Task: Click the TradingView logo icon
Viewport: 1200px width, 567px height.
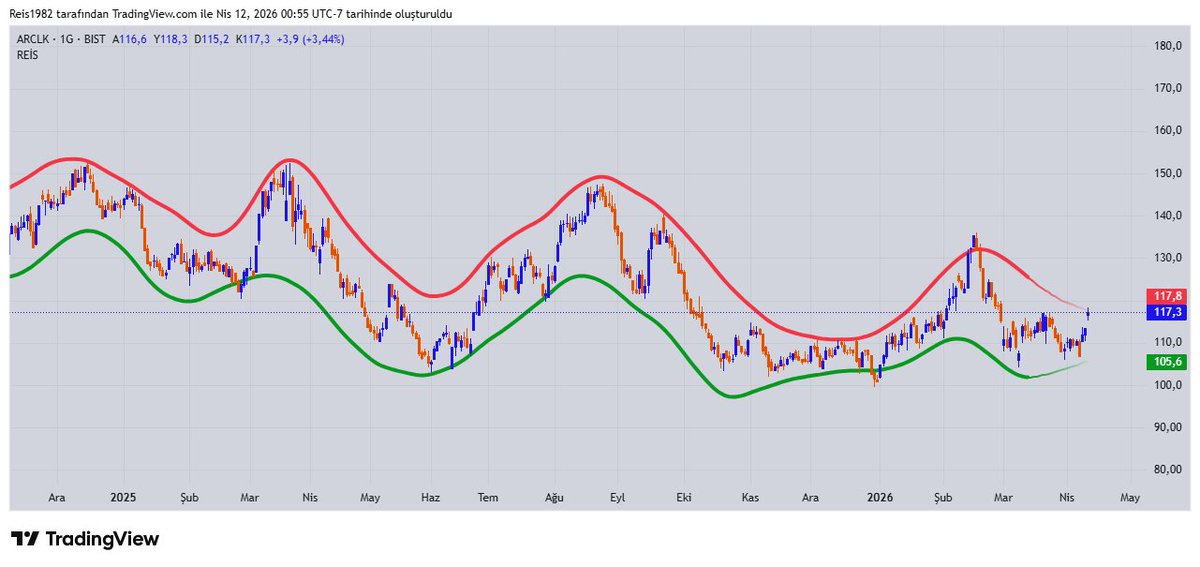Action: pyautogui.click(x=25, y=539)
